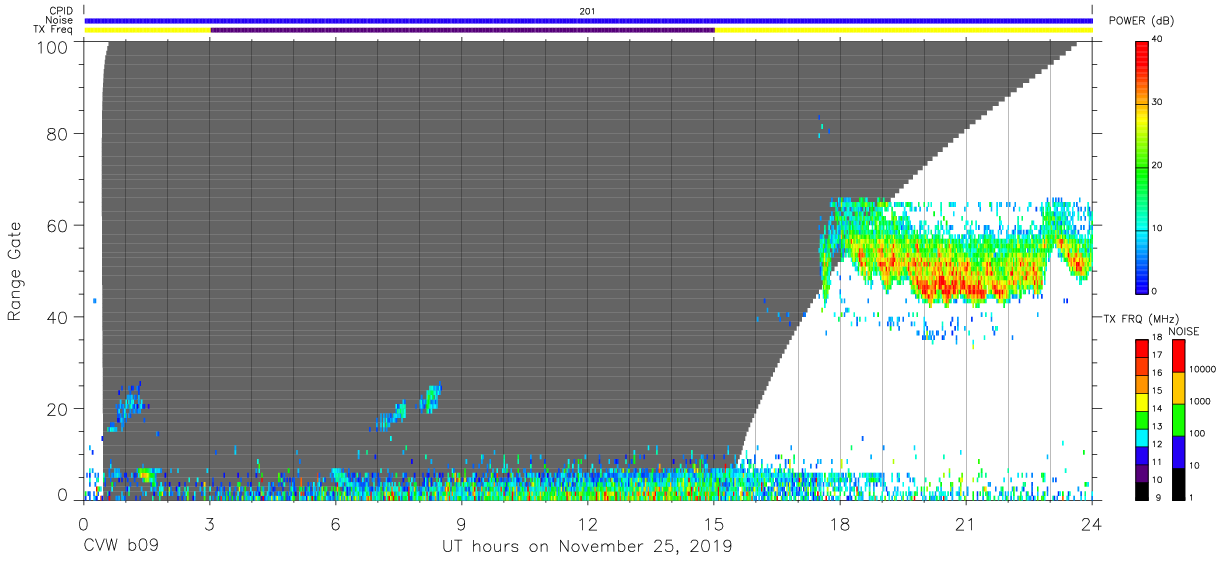1228x567 pixels.
Task: Click the CPID value 201
Action: (587, 11)
